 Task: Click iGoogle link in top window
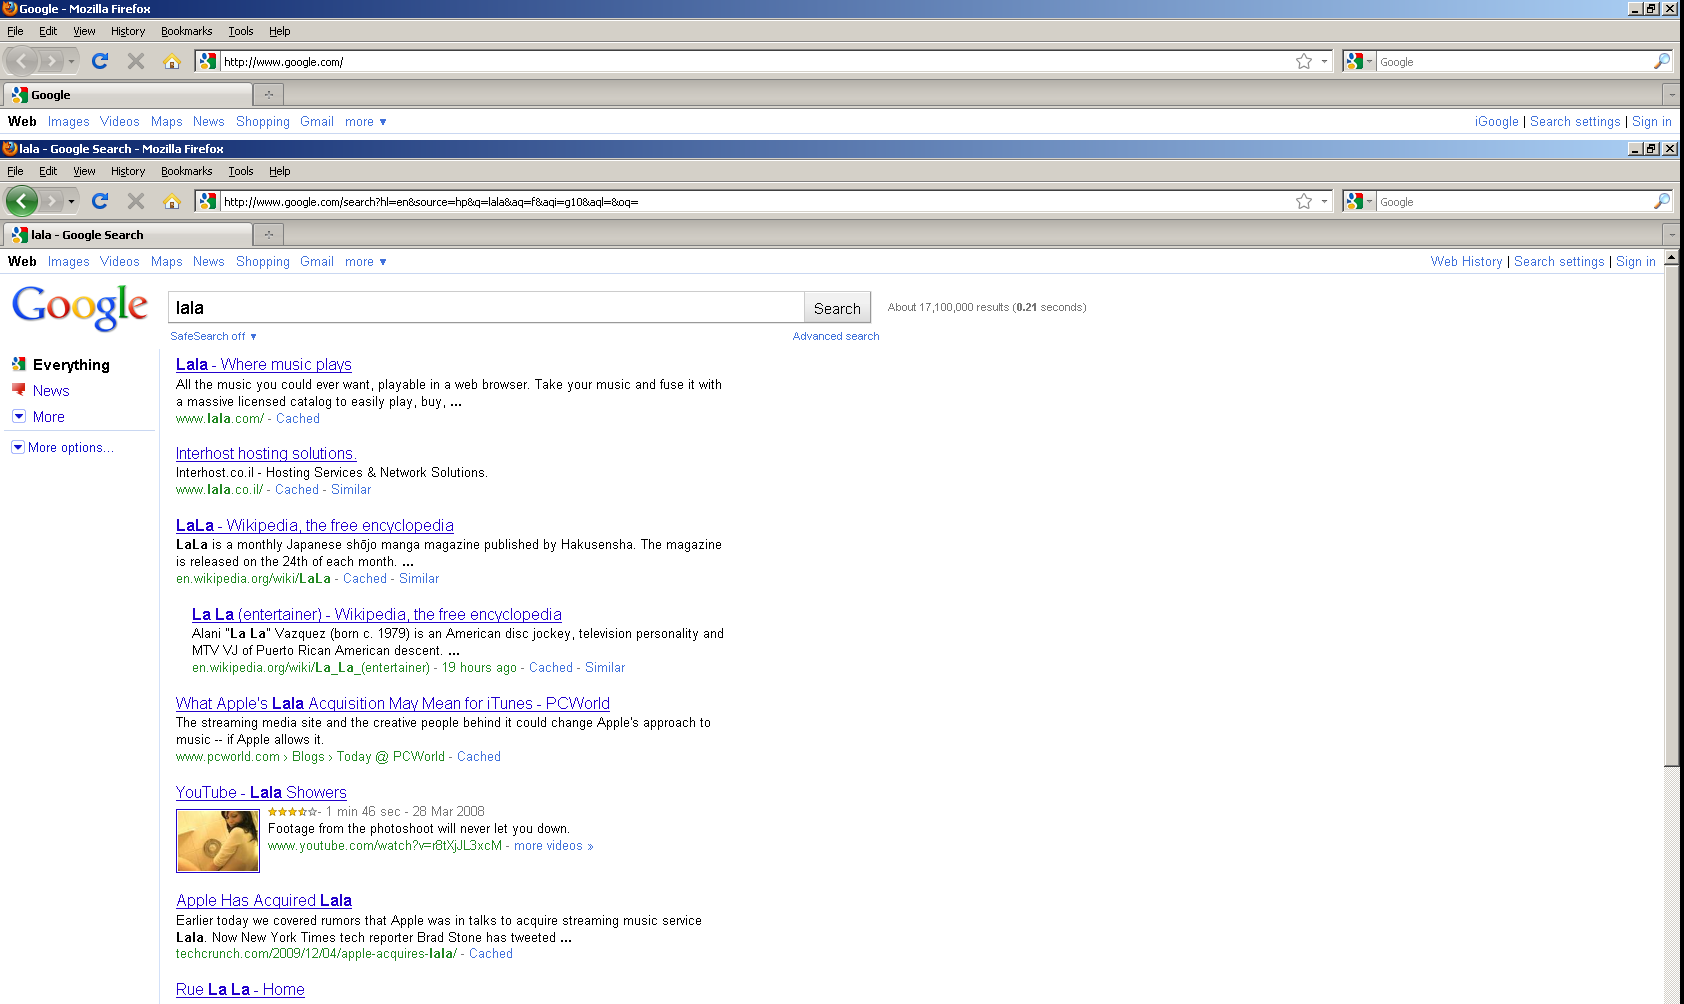1496,122
